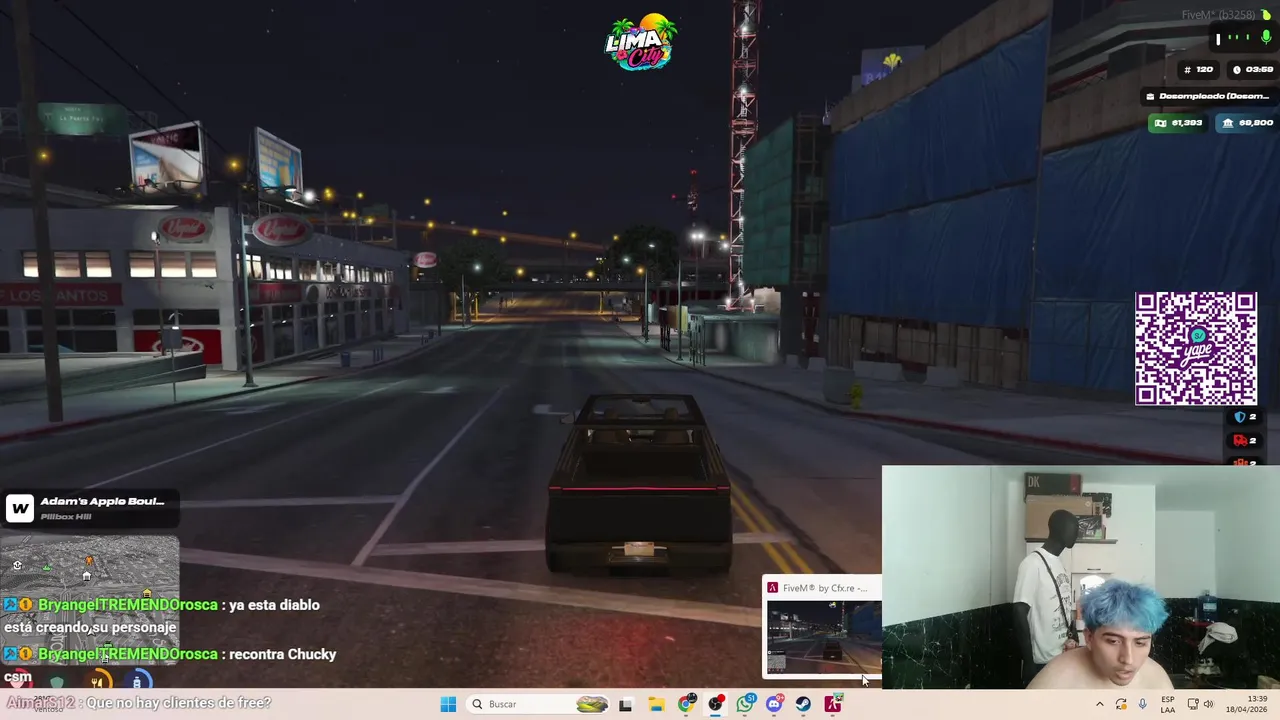Image resolution: width=1280 pixels, height=720 pixels.
Task: Click the W compass direction icon
Action: (19, 508)
